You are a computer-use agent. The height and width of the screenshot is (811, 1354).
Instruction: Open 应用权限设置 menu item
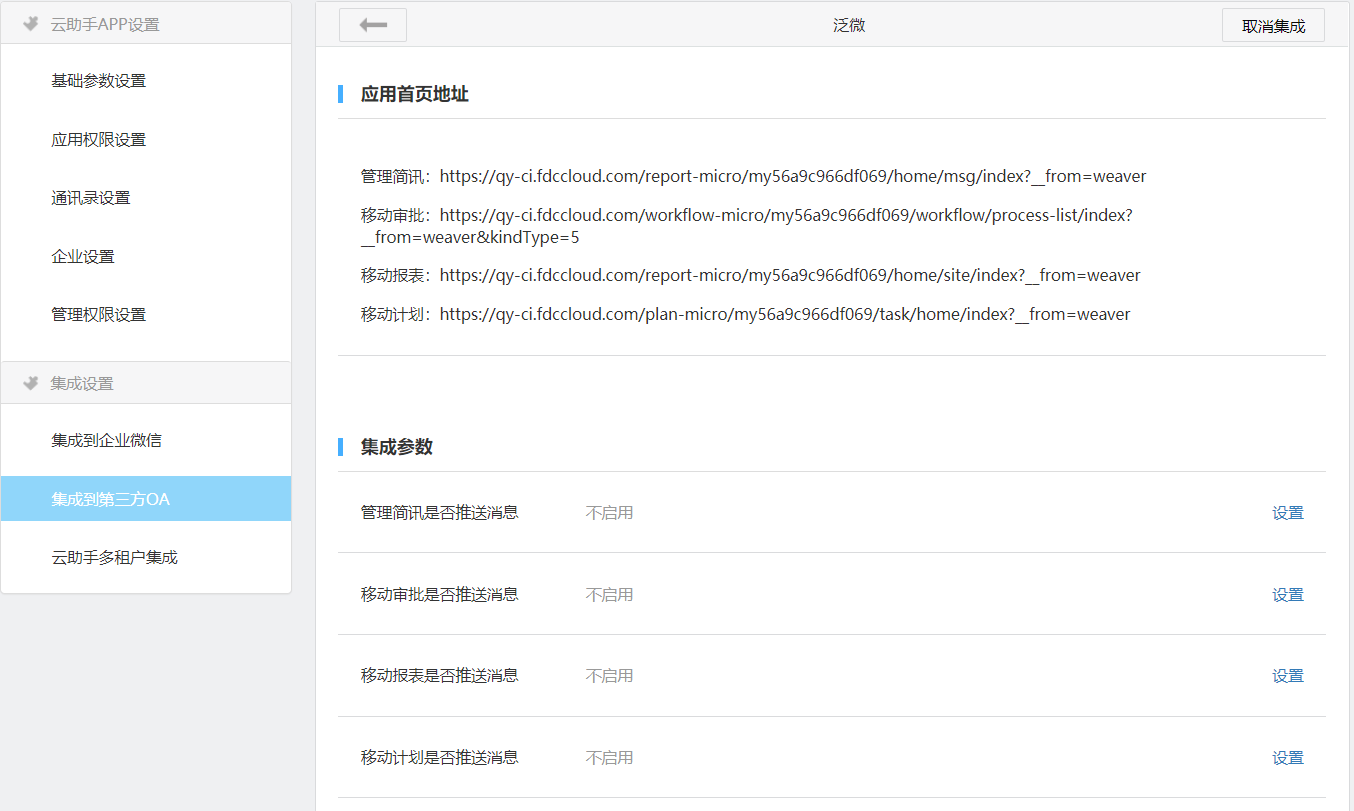point(146,140)
